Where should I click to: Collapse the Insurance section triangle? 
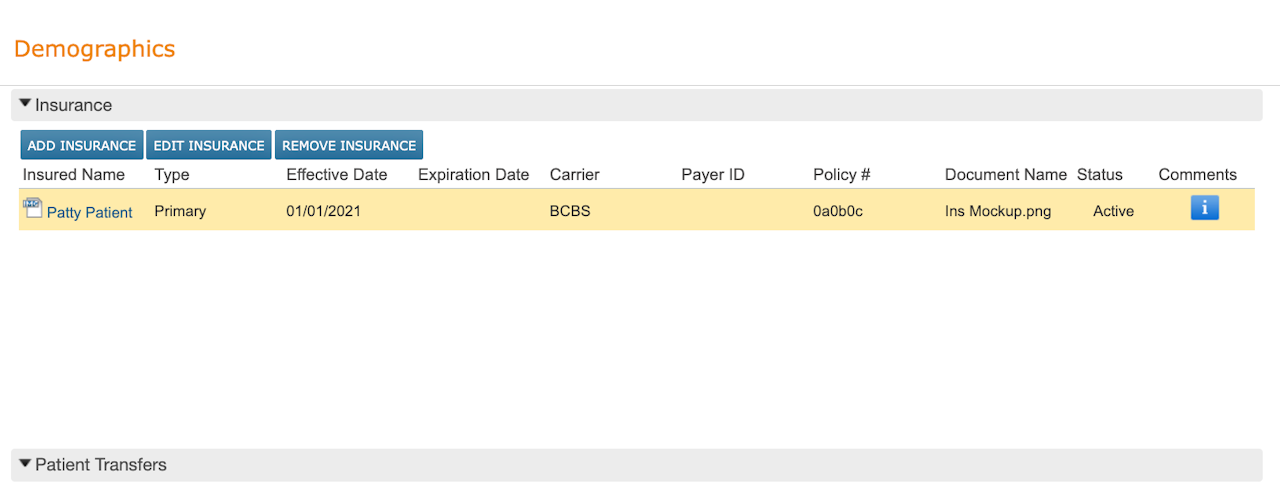click(26, 104)
